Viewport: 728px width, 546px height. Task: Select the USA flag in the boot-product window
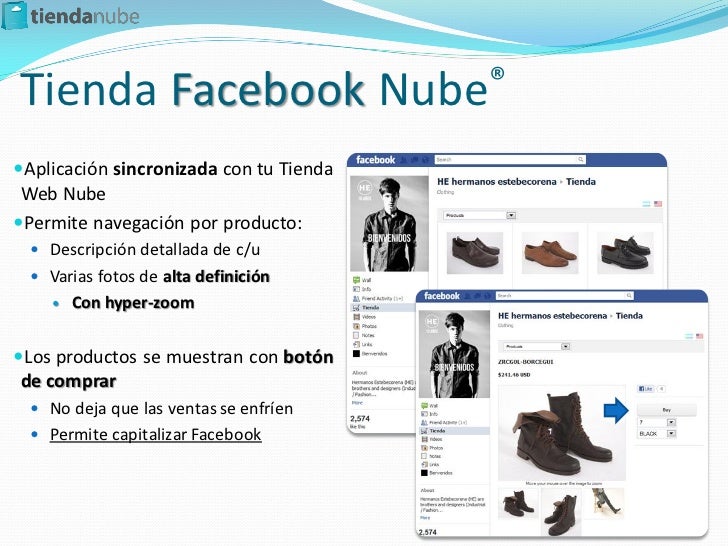click(x=699, y=336)
